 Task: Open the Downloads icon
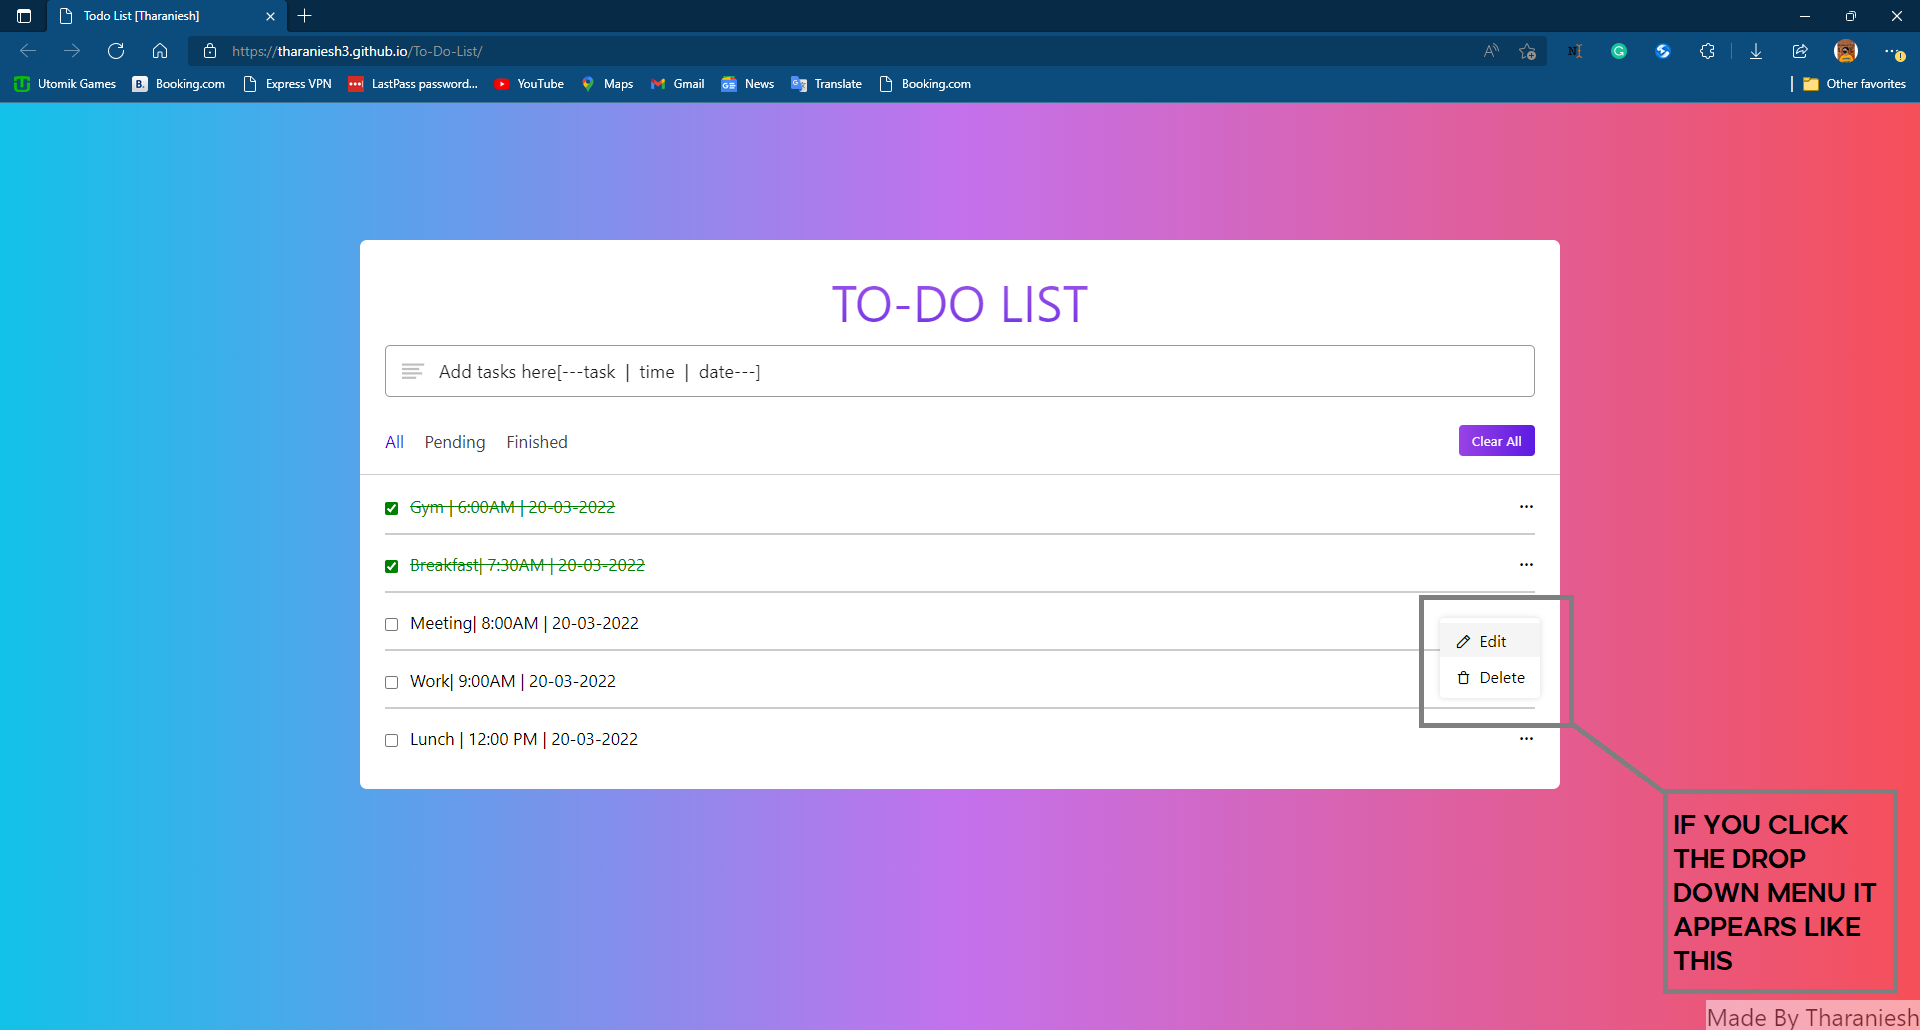pyautogui.click(x=1756, y=51)
